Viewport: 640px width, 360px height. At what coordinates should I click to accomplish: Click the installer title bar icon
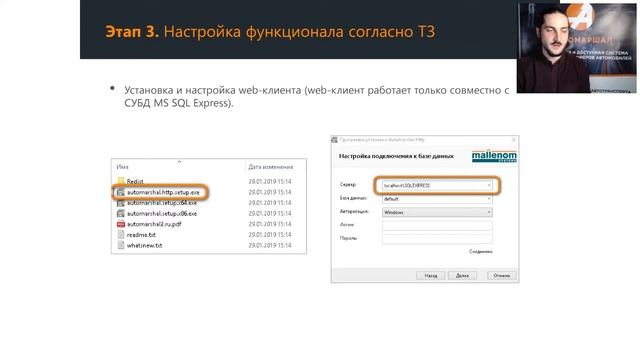point(335,140)
